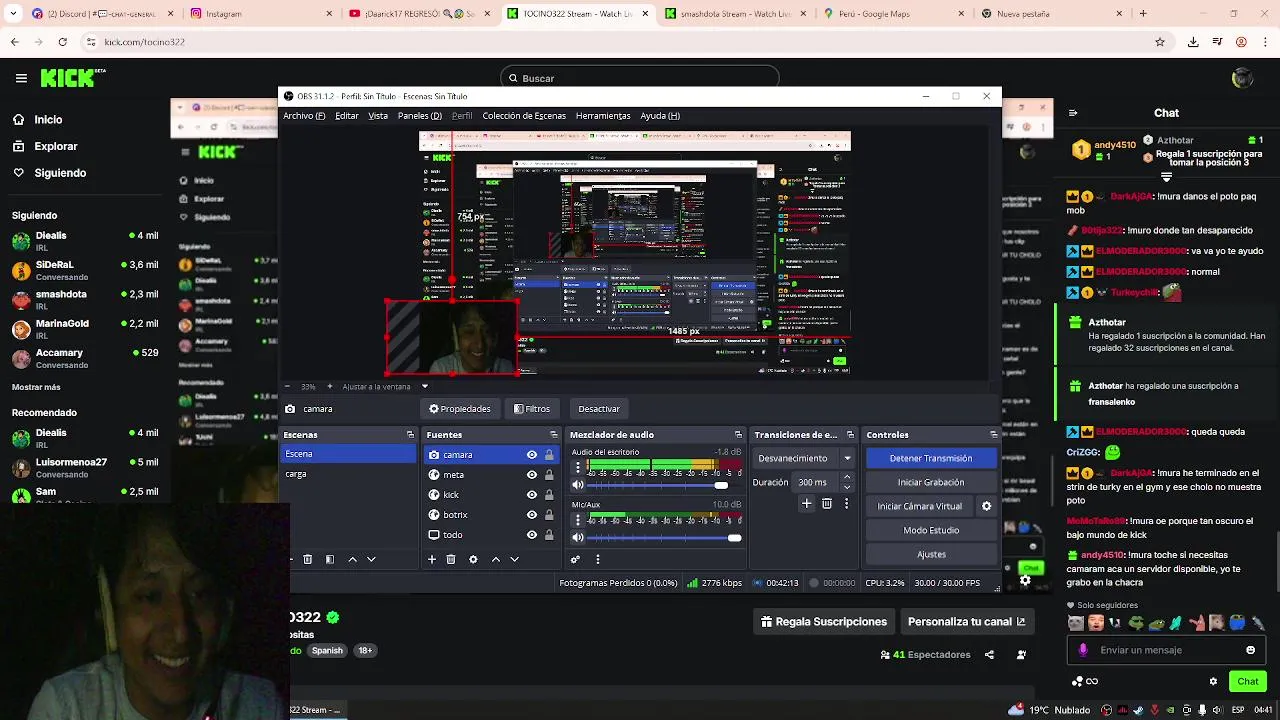Open Personaliza tu canal link
1280x720 pixels.
966,622
